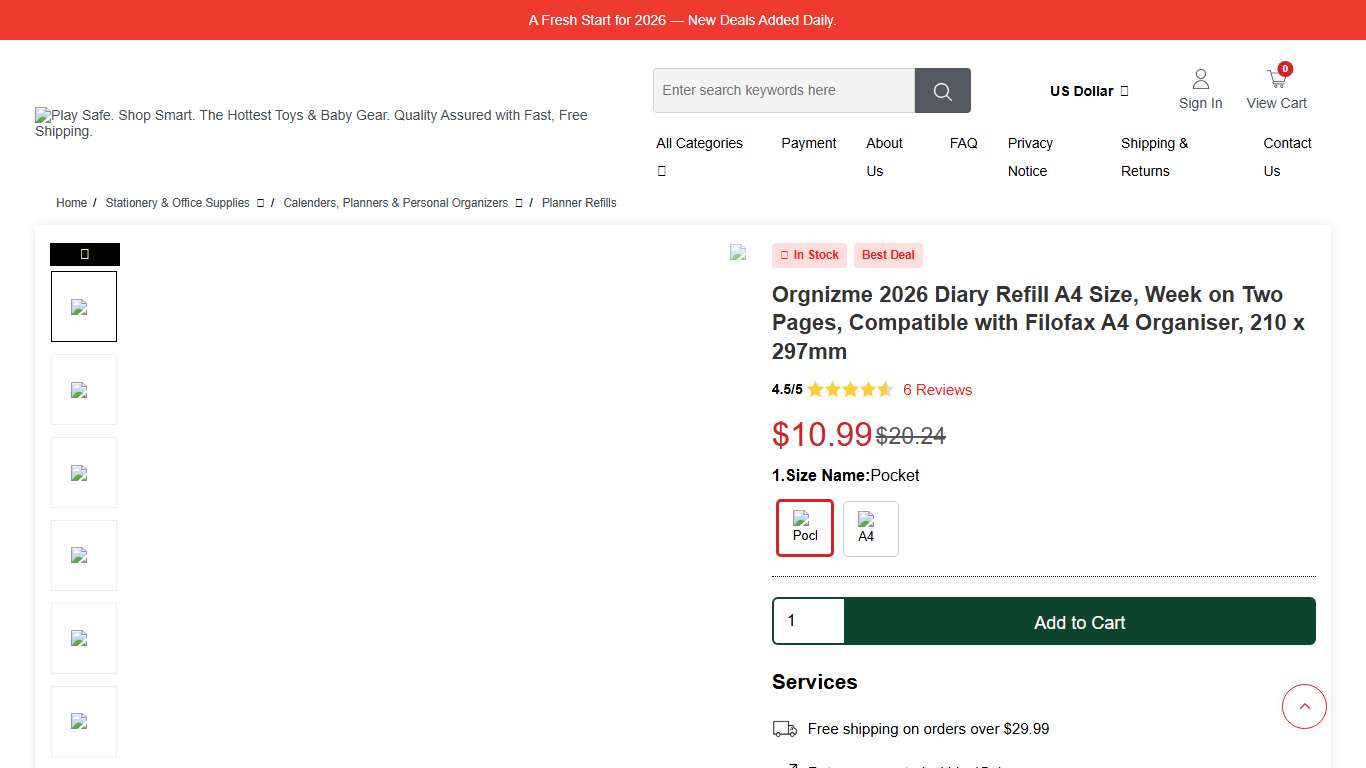Open the breadcrumb expander after Stationery & Office Supplies

(x=262, y=203)
